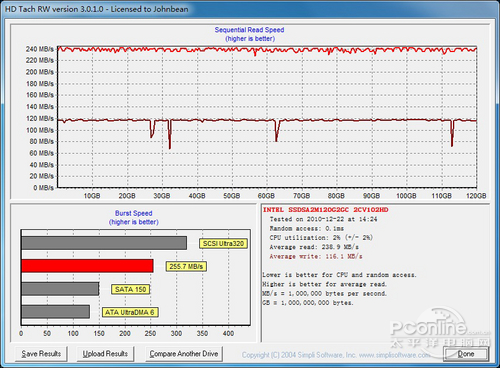Click the Copyright 2004 Simpli Software text

[x=337, y=355]
